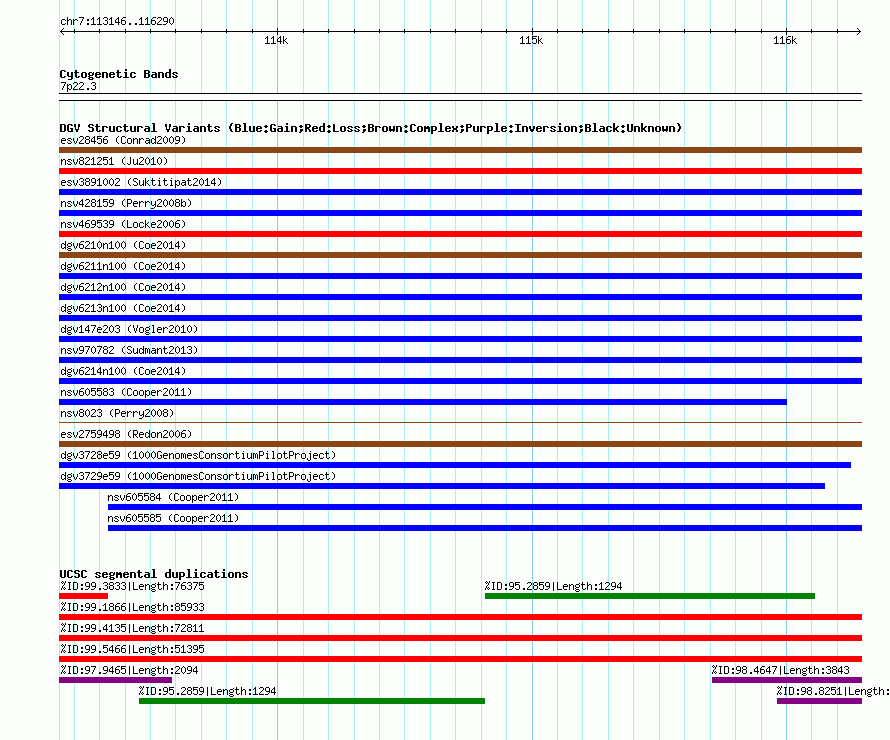890x740 pixels.
Task: Select the green duplication bar under %ID:95.2859 near 115k
Action: (650, 596)
